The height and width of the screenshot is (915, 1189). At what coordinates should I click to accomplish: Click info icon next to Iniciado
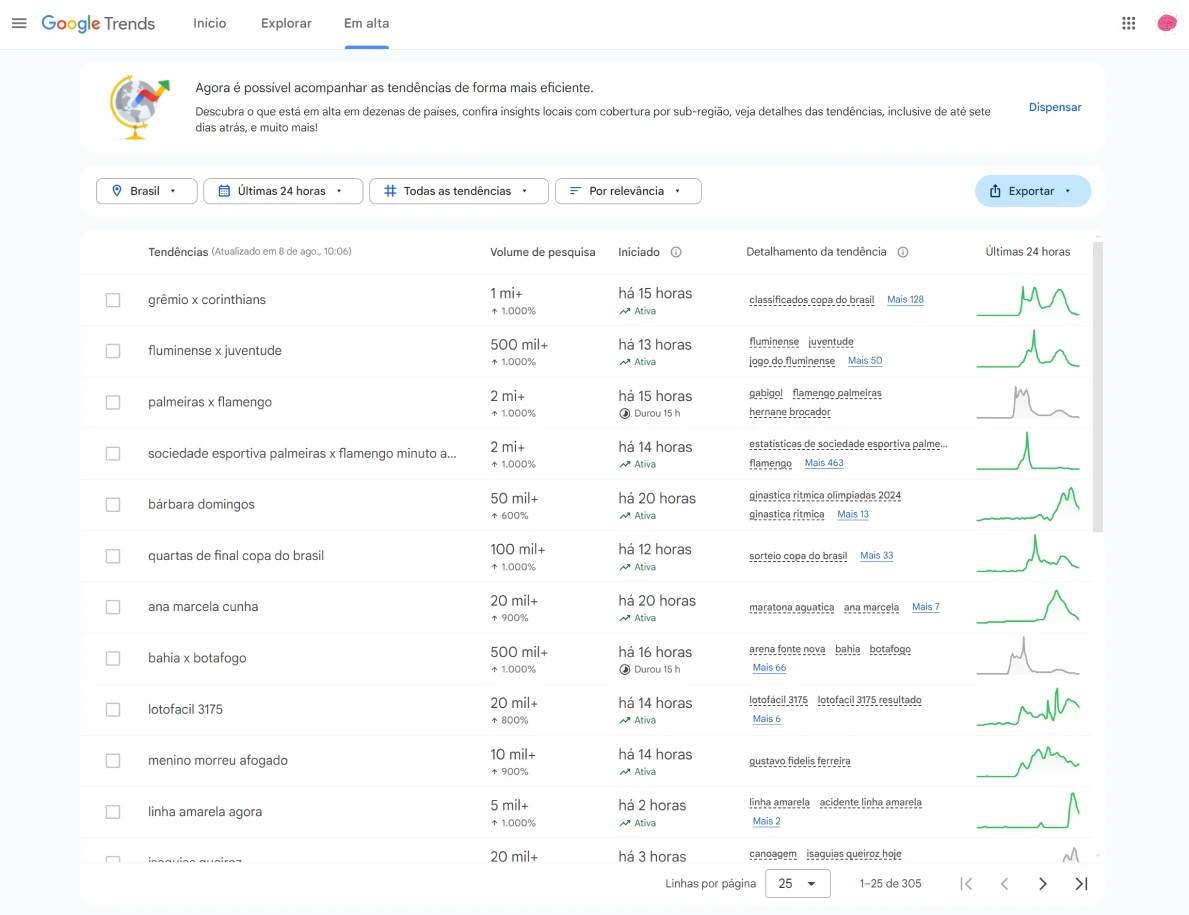[676, 252]
